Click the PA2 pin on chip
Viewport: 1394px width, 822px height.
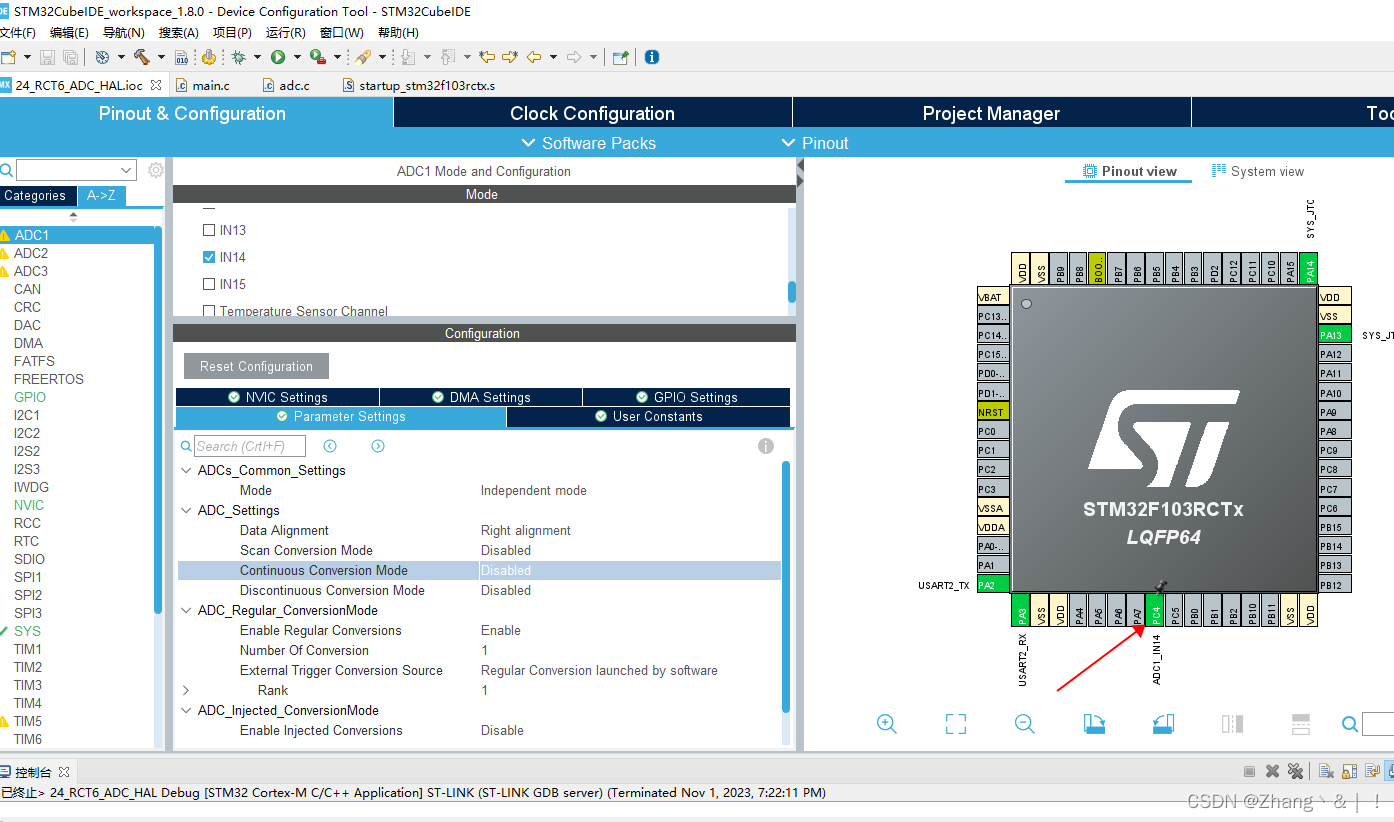click(993, 585)
